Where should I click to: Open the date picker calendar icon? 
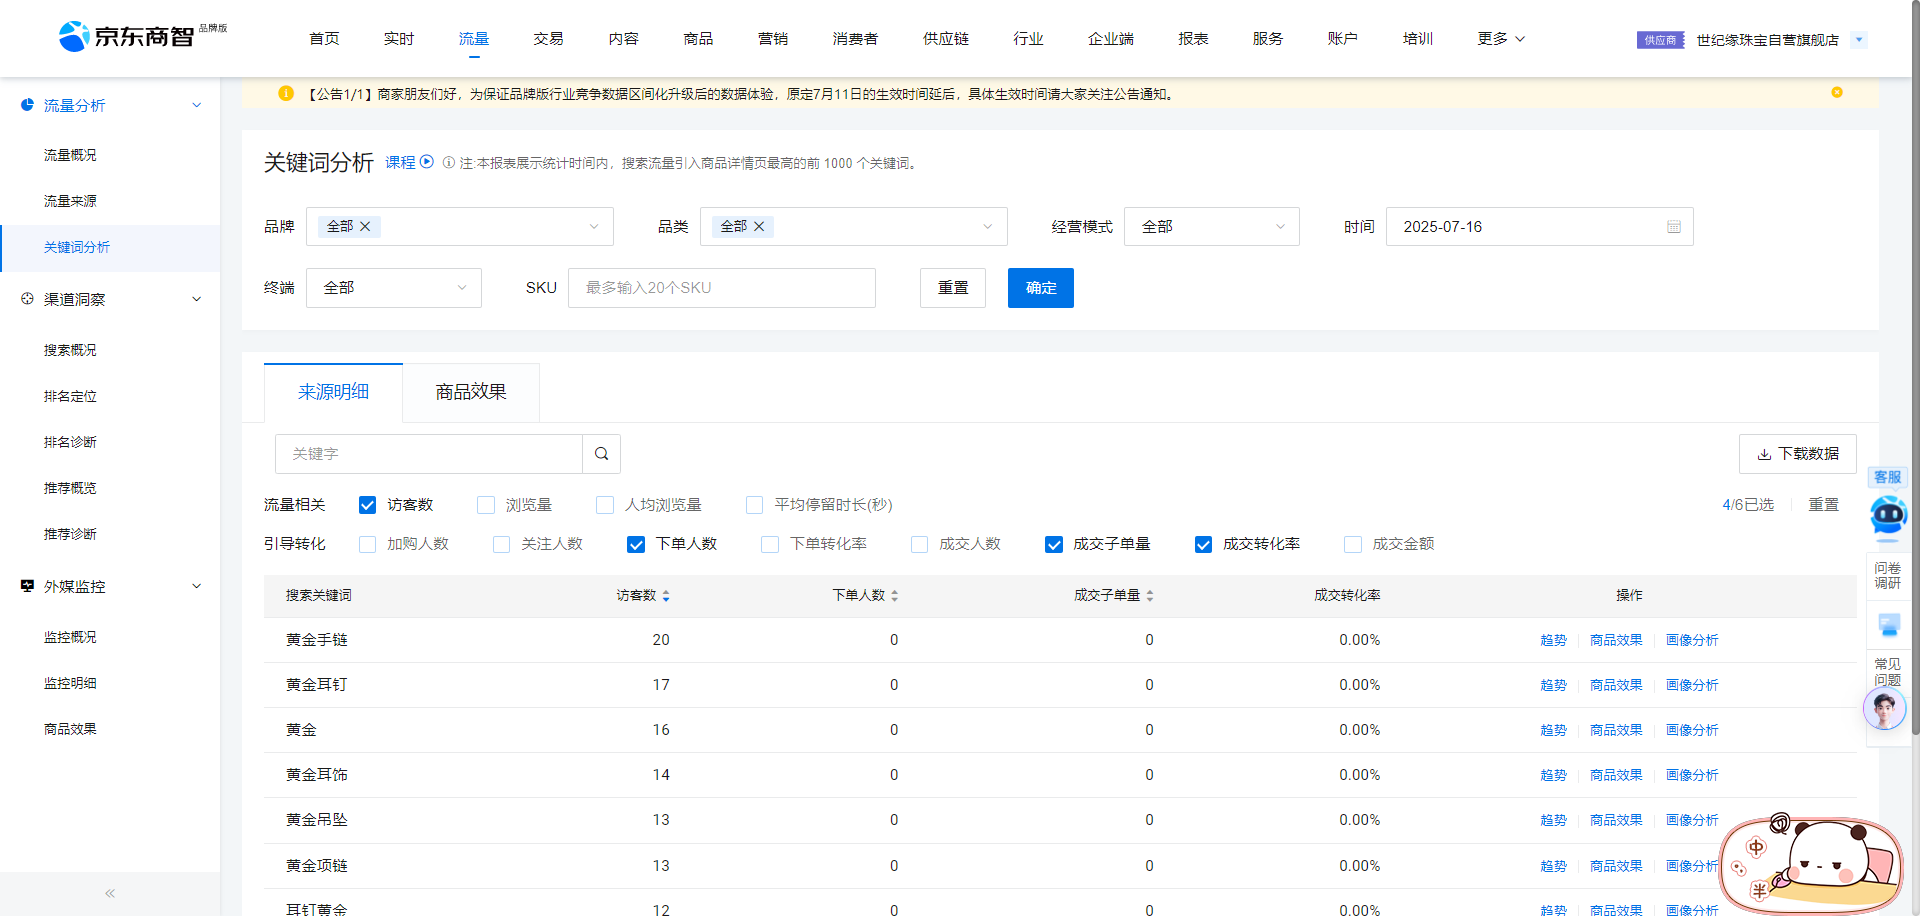coord(1673,227)
